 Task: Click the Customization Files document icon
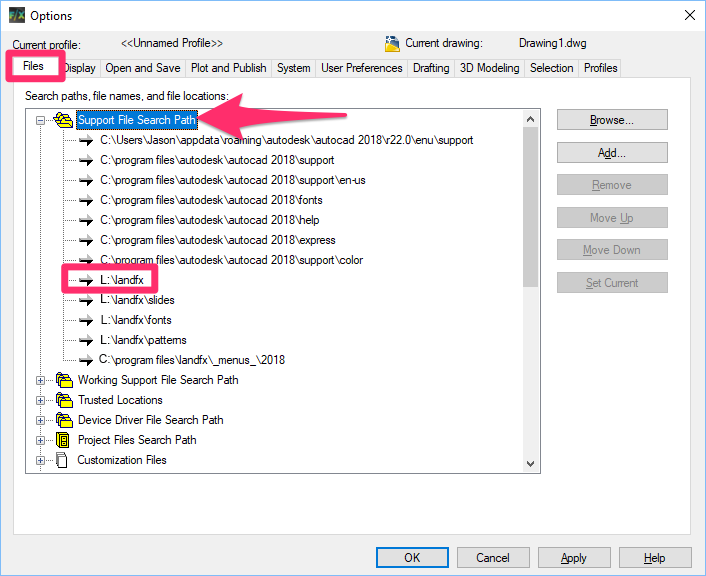tap(62, 460)
